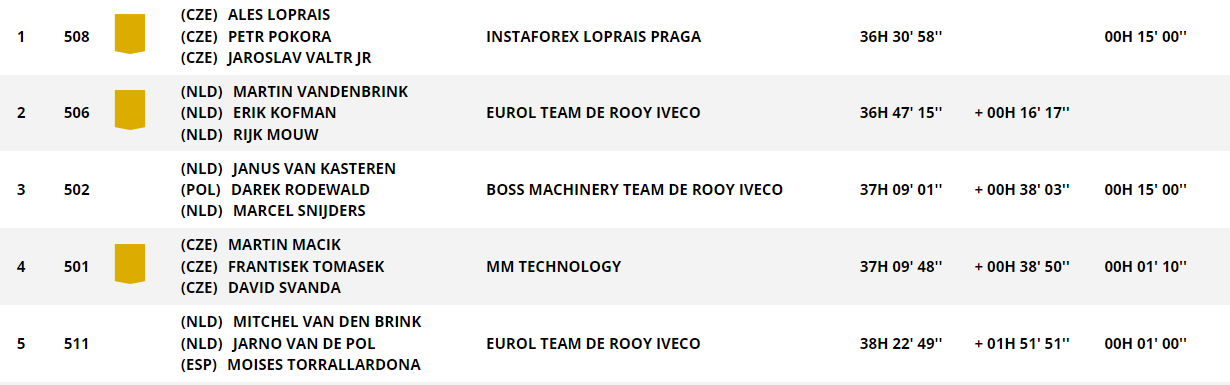Image resolution: width=1230 pixels, height=385 pixels.
Task: Click co-driver Moises Torrallardona
Action: 324,365
